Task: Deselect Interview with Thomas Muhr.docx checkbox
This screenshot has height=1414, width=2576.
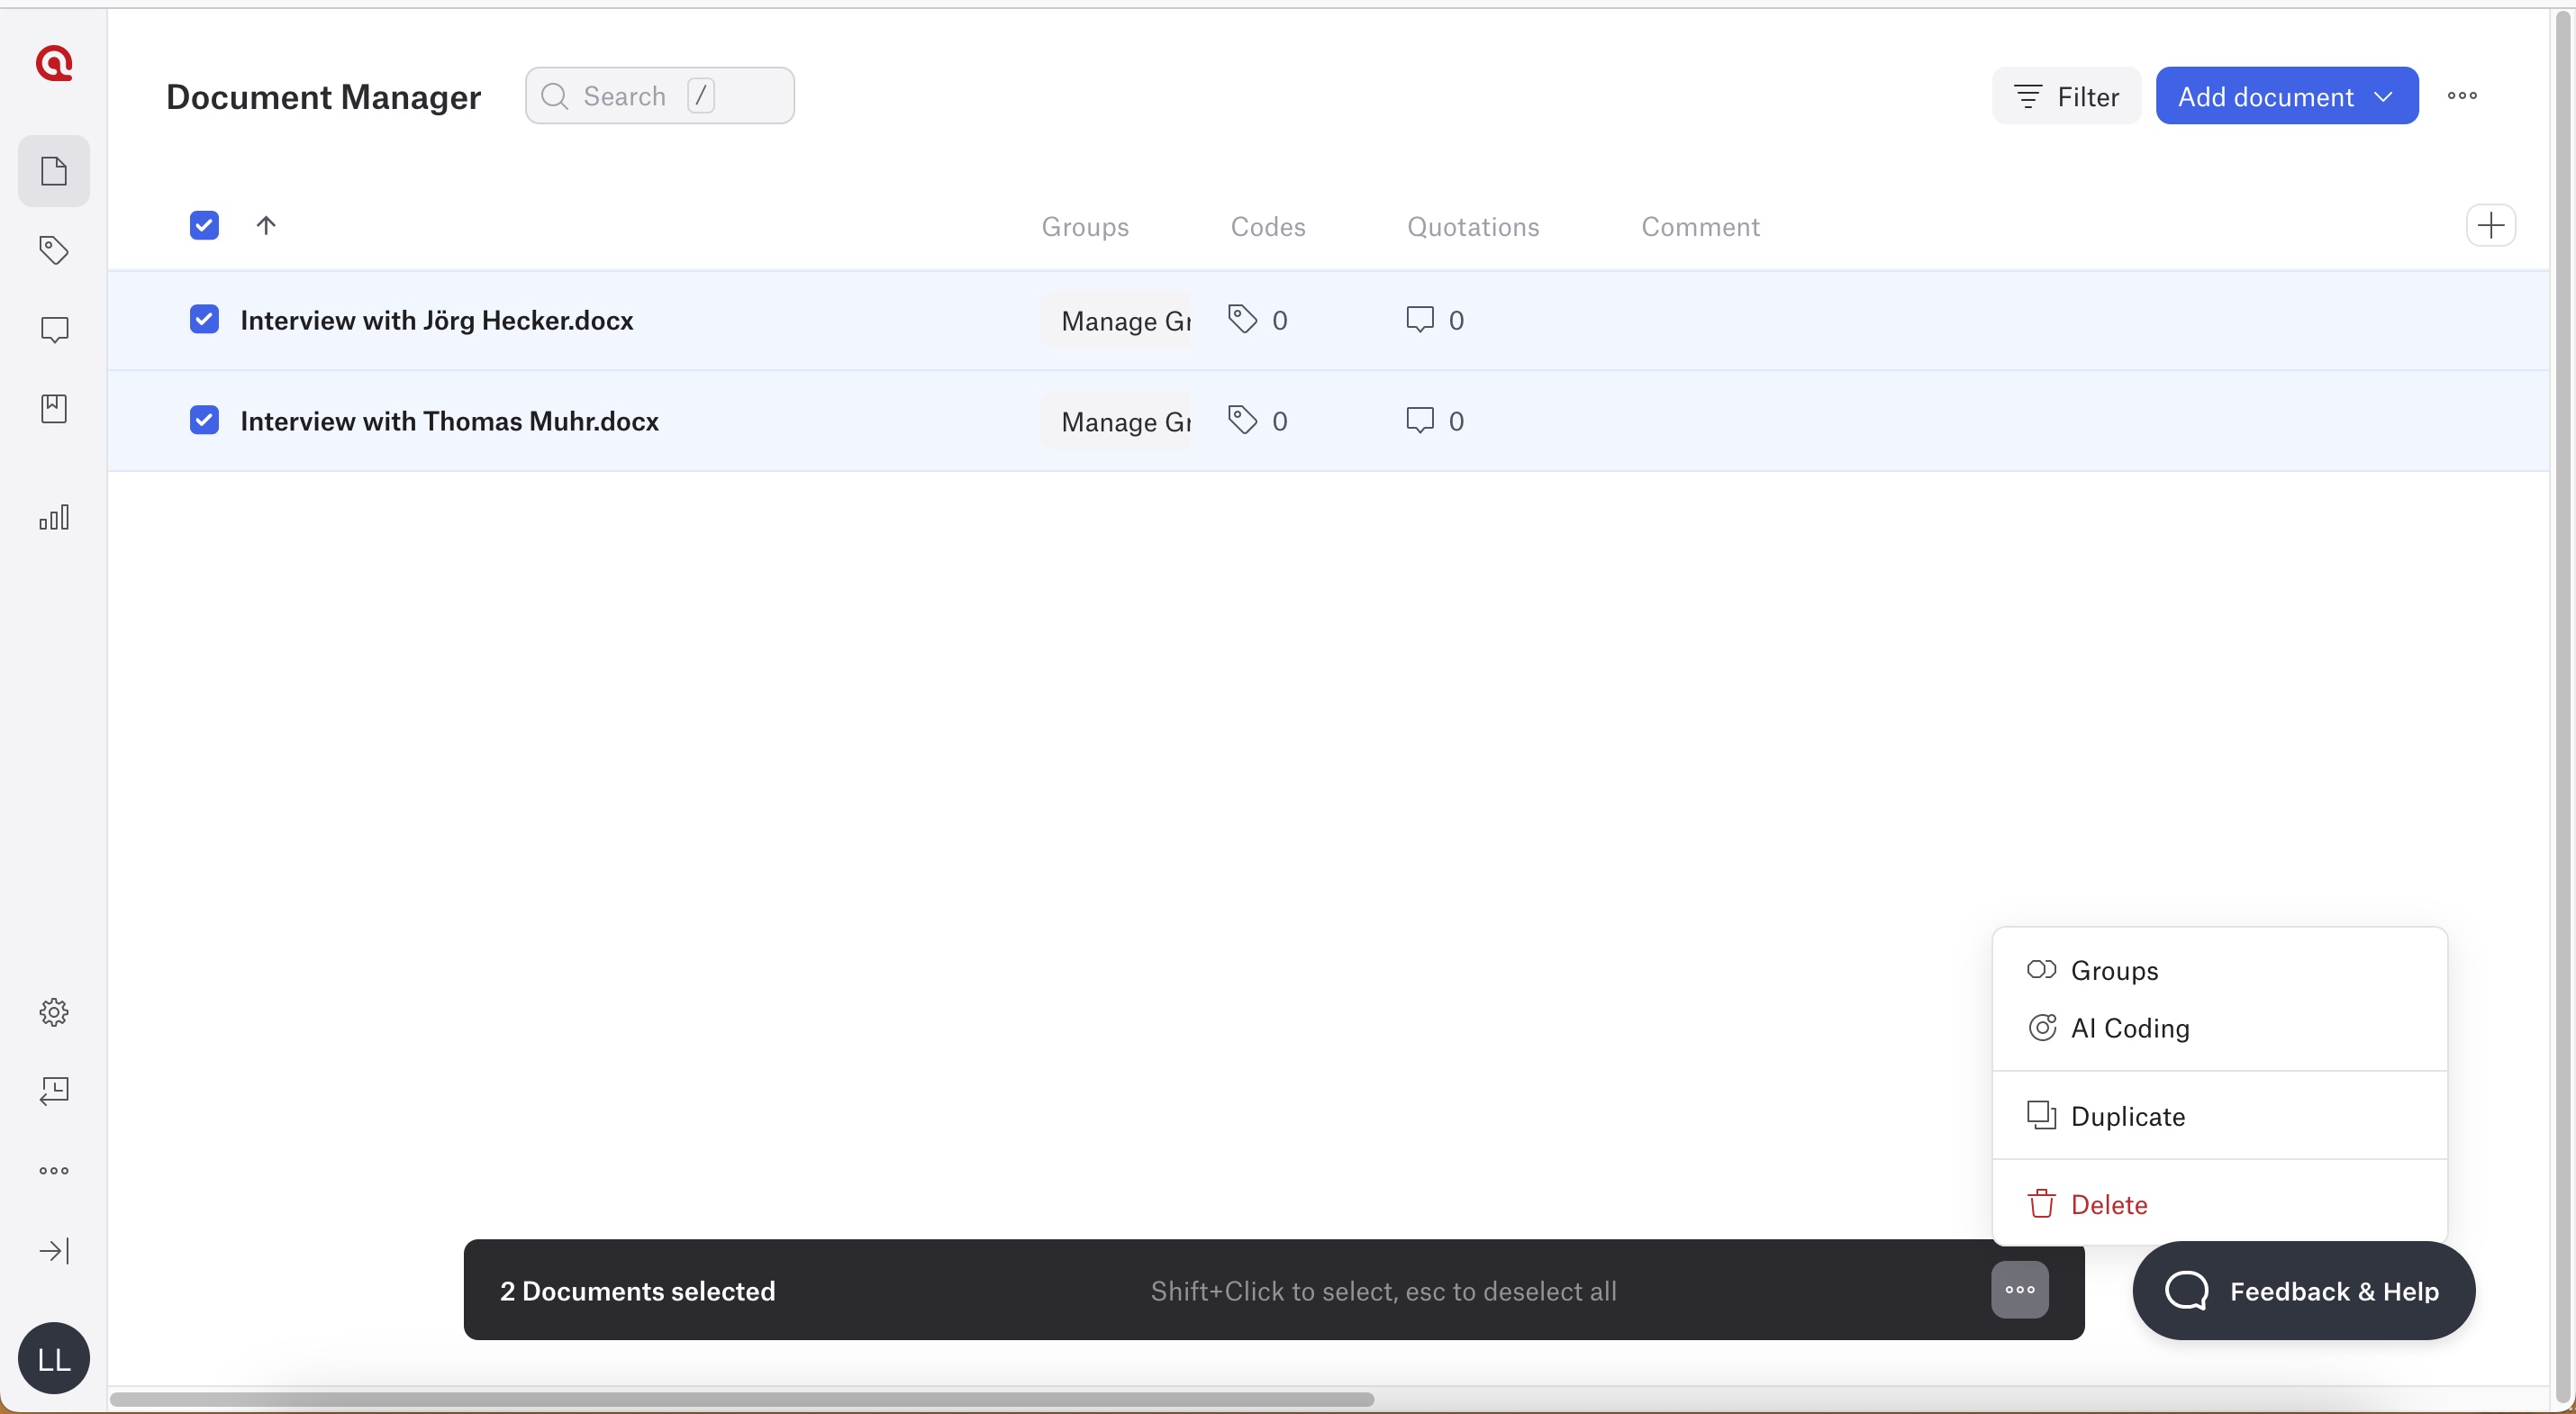Action: tap(204, 420)
